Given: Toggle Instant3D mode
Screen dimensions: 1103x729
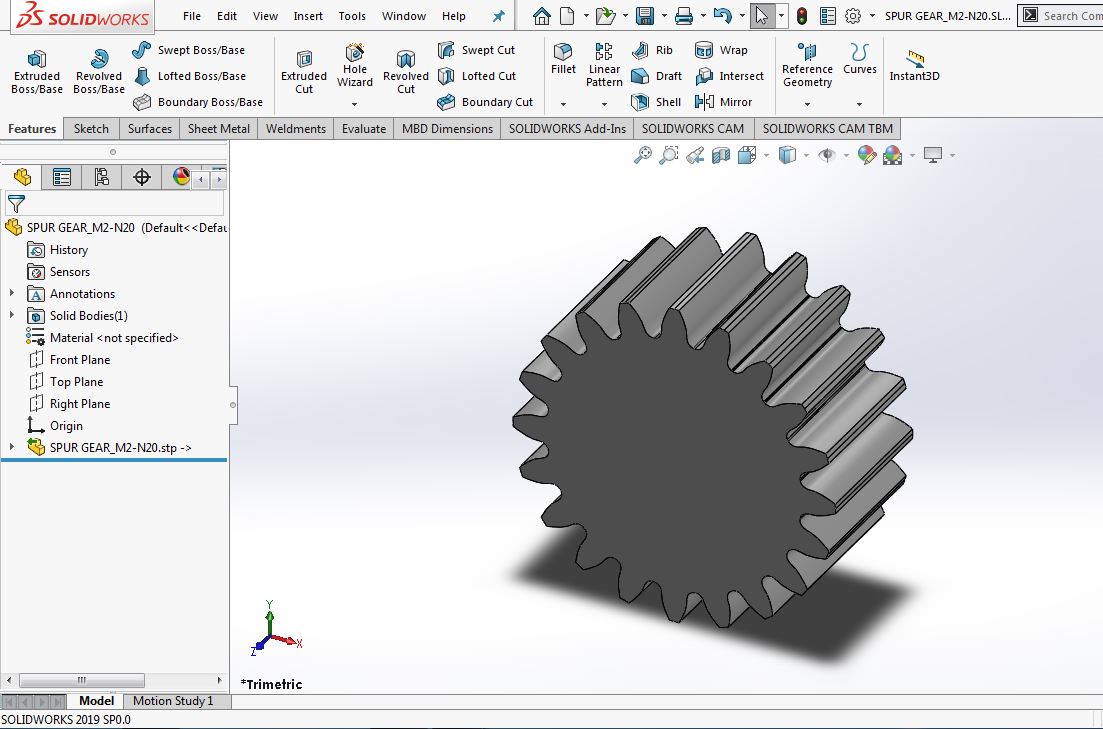Looking at the screenshot, I should coord(914,66).
